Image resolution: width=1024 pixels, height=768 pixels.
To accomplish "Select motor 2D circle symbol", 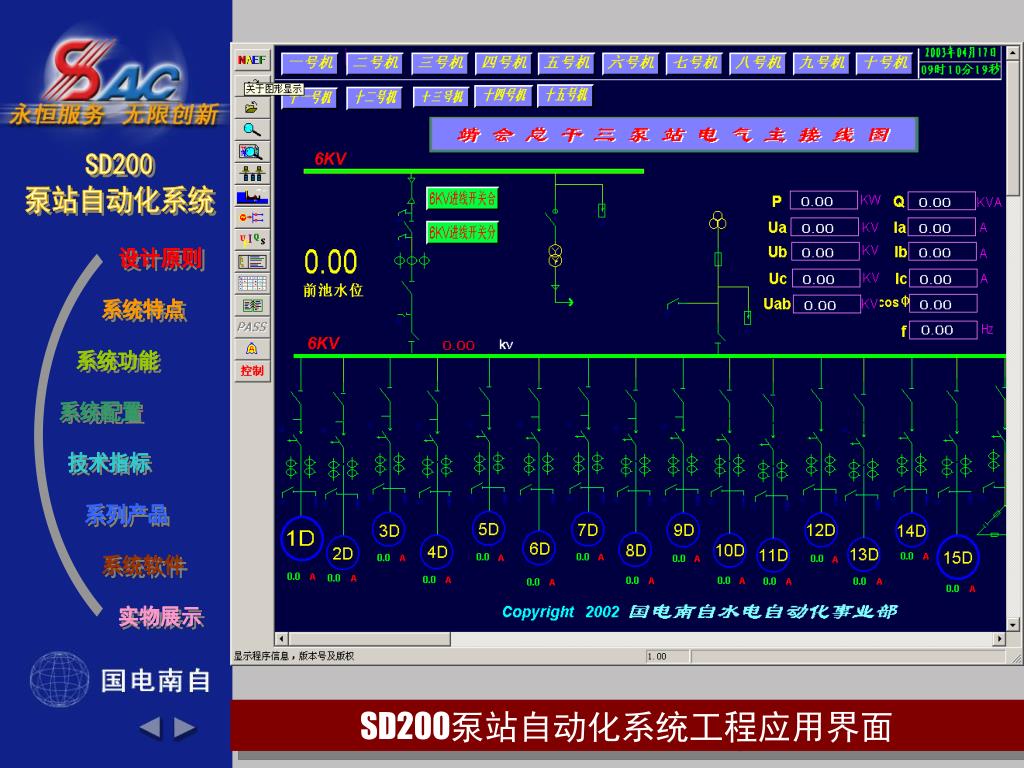I will [343, 554].
